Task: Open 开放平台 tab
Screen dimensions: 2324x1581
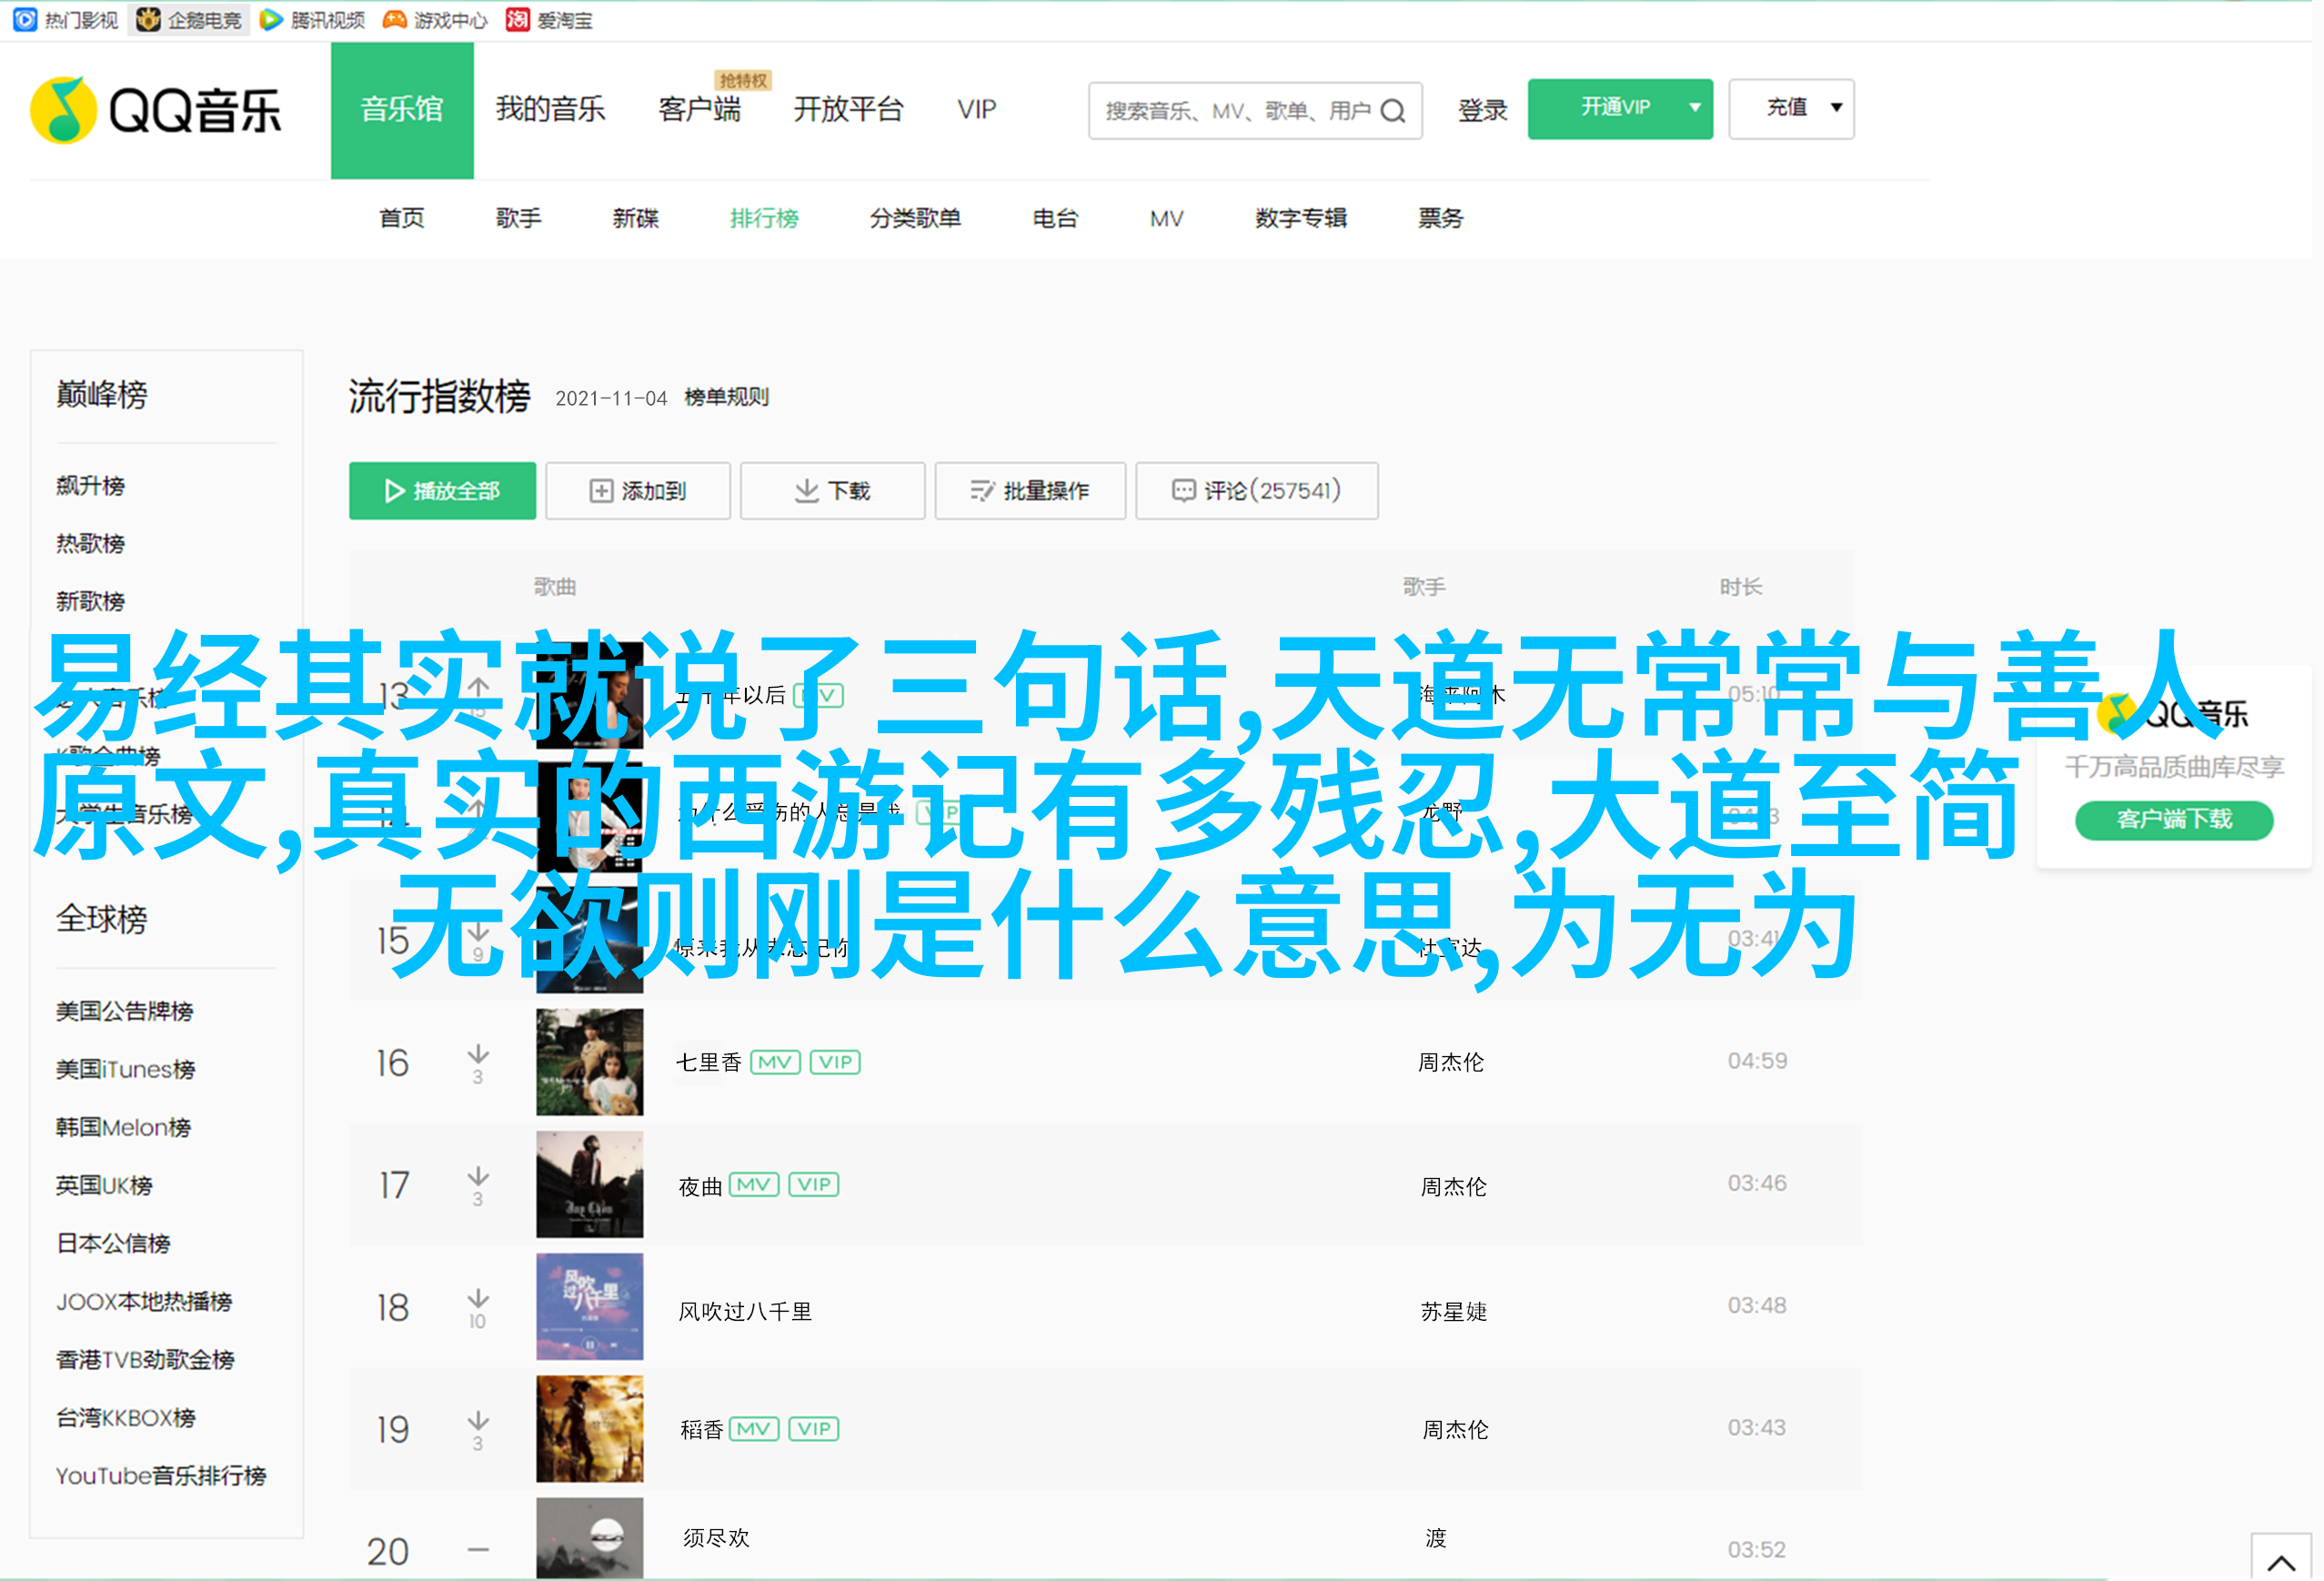Action: point(848,109)
